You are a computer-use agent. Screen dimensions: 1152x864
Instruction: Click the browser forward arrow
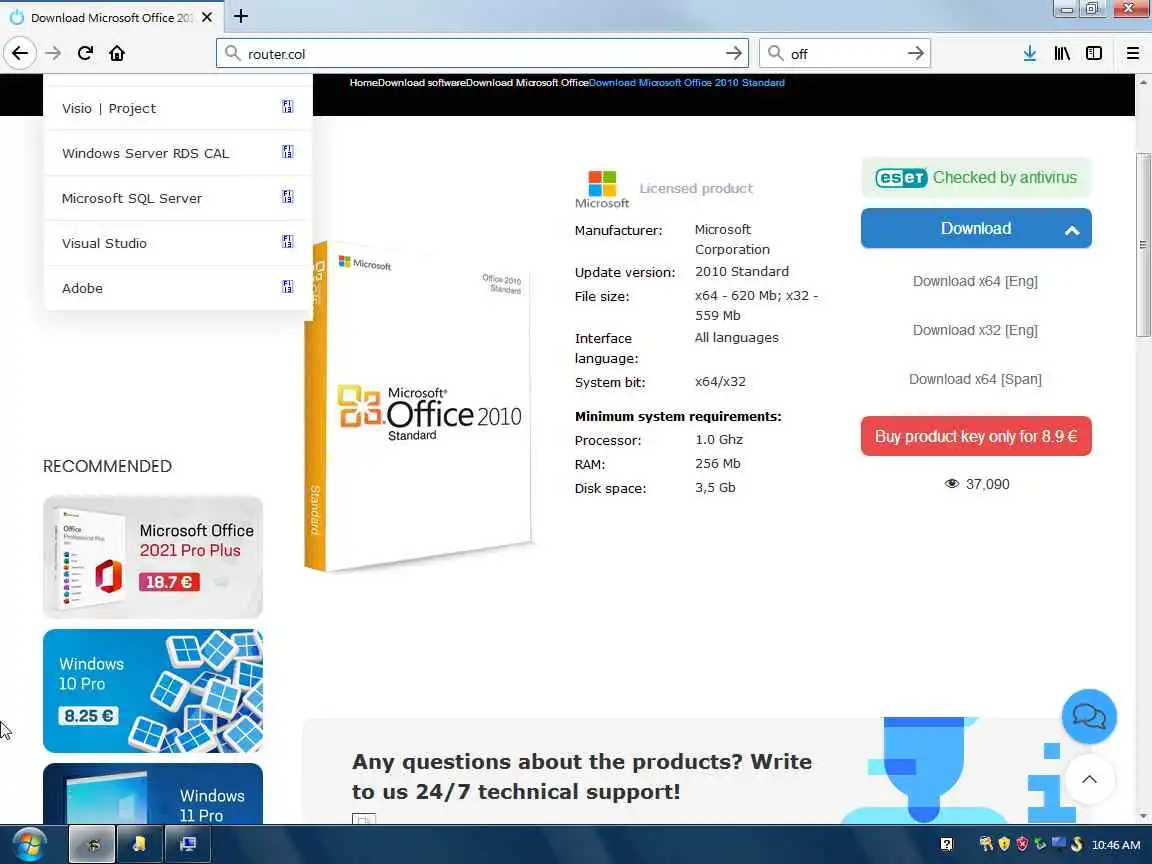53,53
